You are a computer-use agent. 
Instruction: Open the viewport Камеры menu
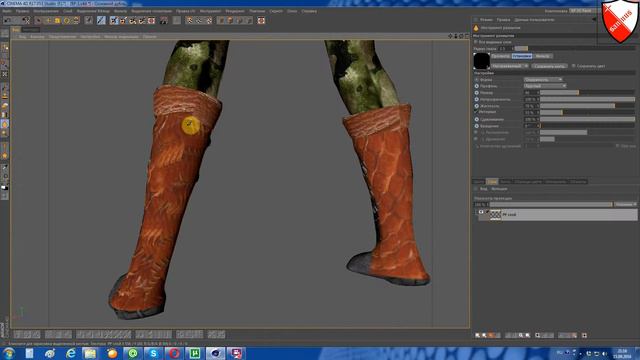37,36
